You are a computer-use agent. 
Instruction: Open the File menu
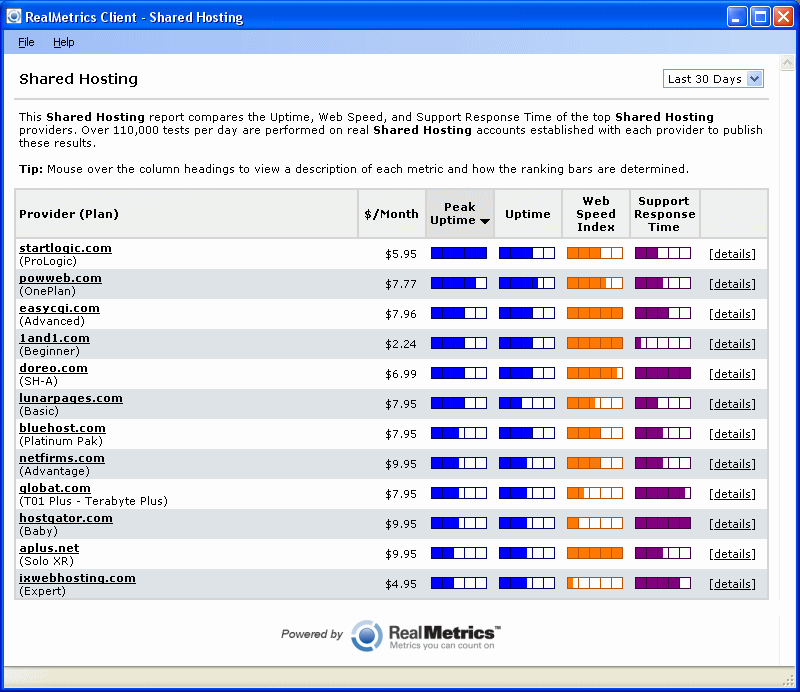pos(26,42)
